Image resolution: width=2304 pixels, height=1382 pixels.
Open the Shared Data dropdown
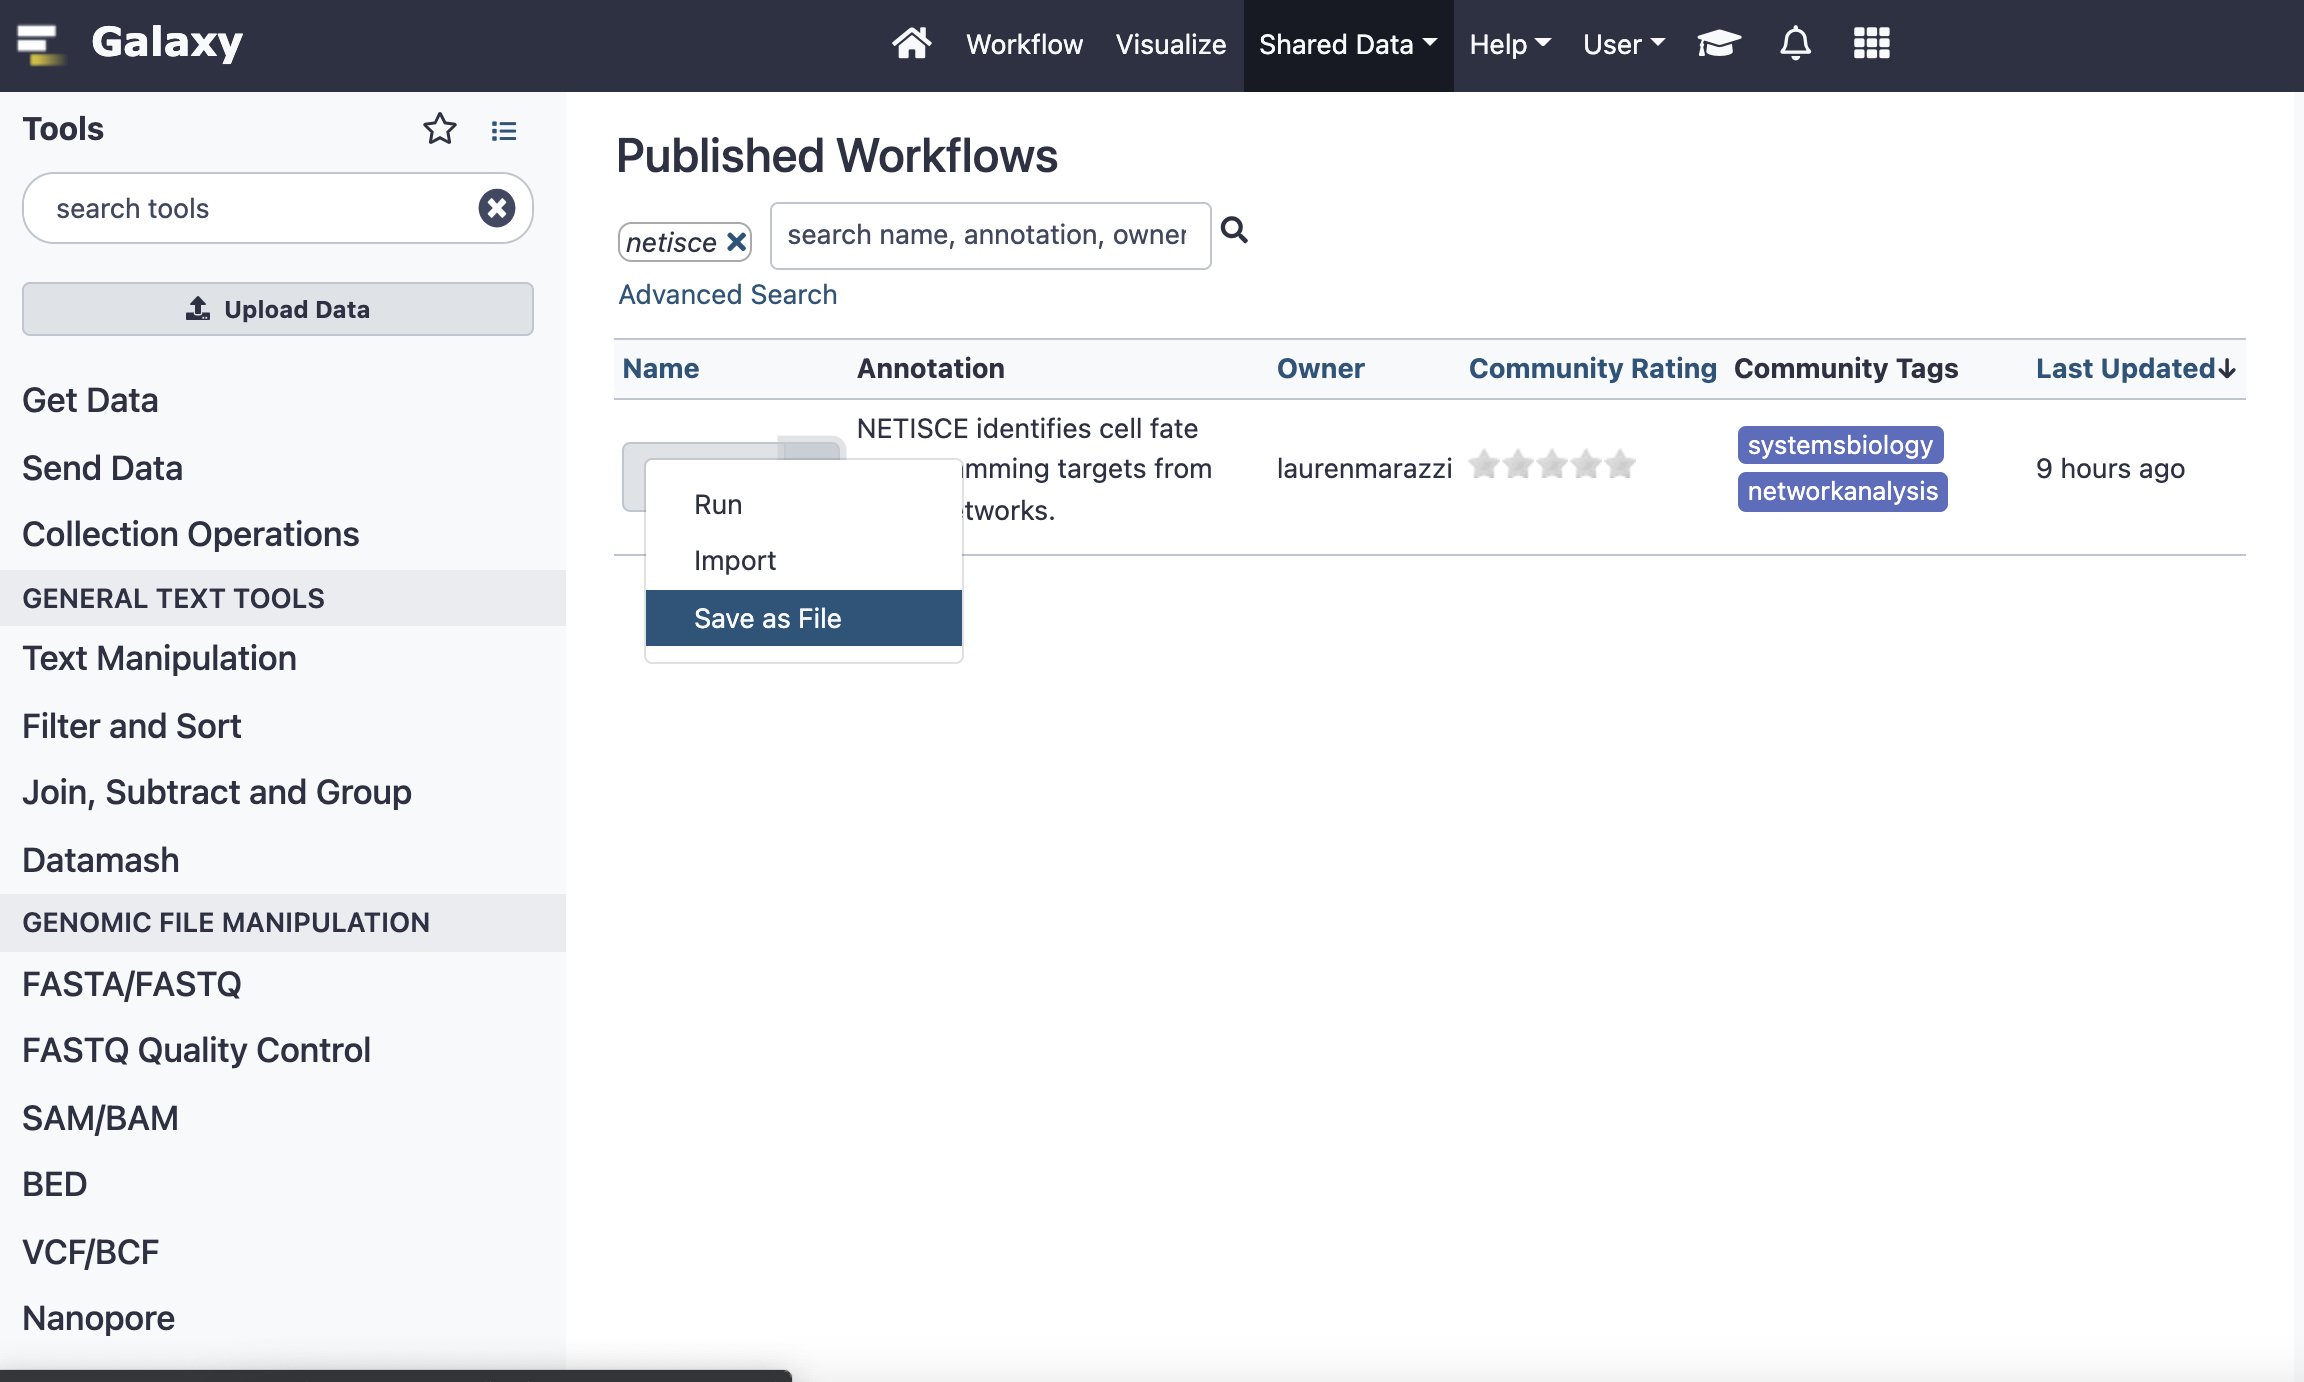click(1348, 45)
